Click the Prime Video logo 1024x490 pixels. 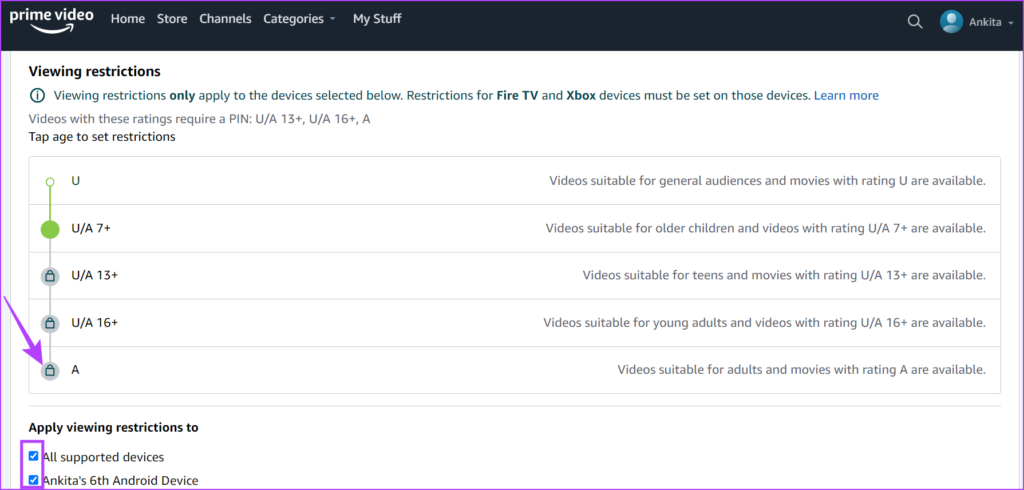click(x=53, y=20)
